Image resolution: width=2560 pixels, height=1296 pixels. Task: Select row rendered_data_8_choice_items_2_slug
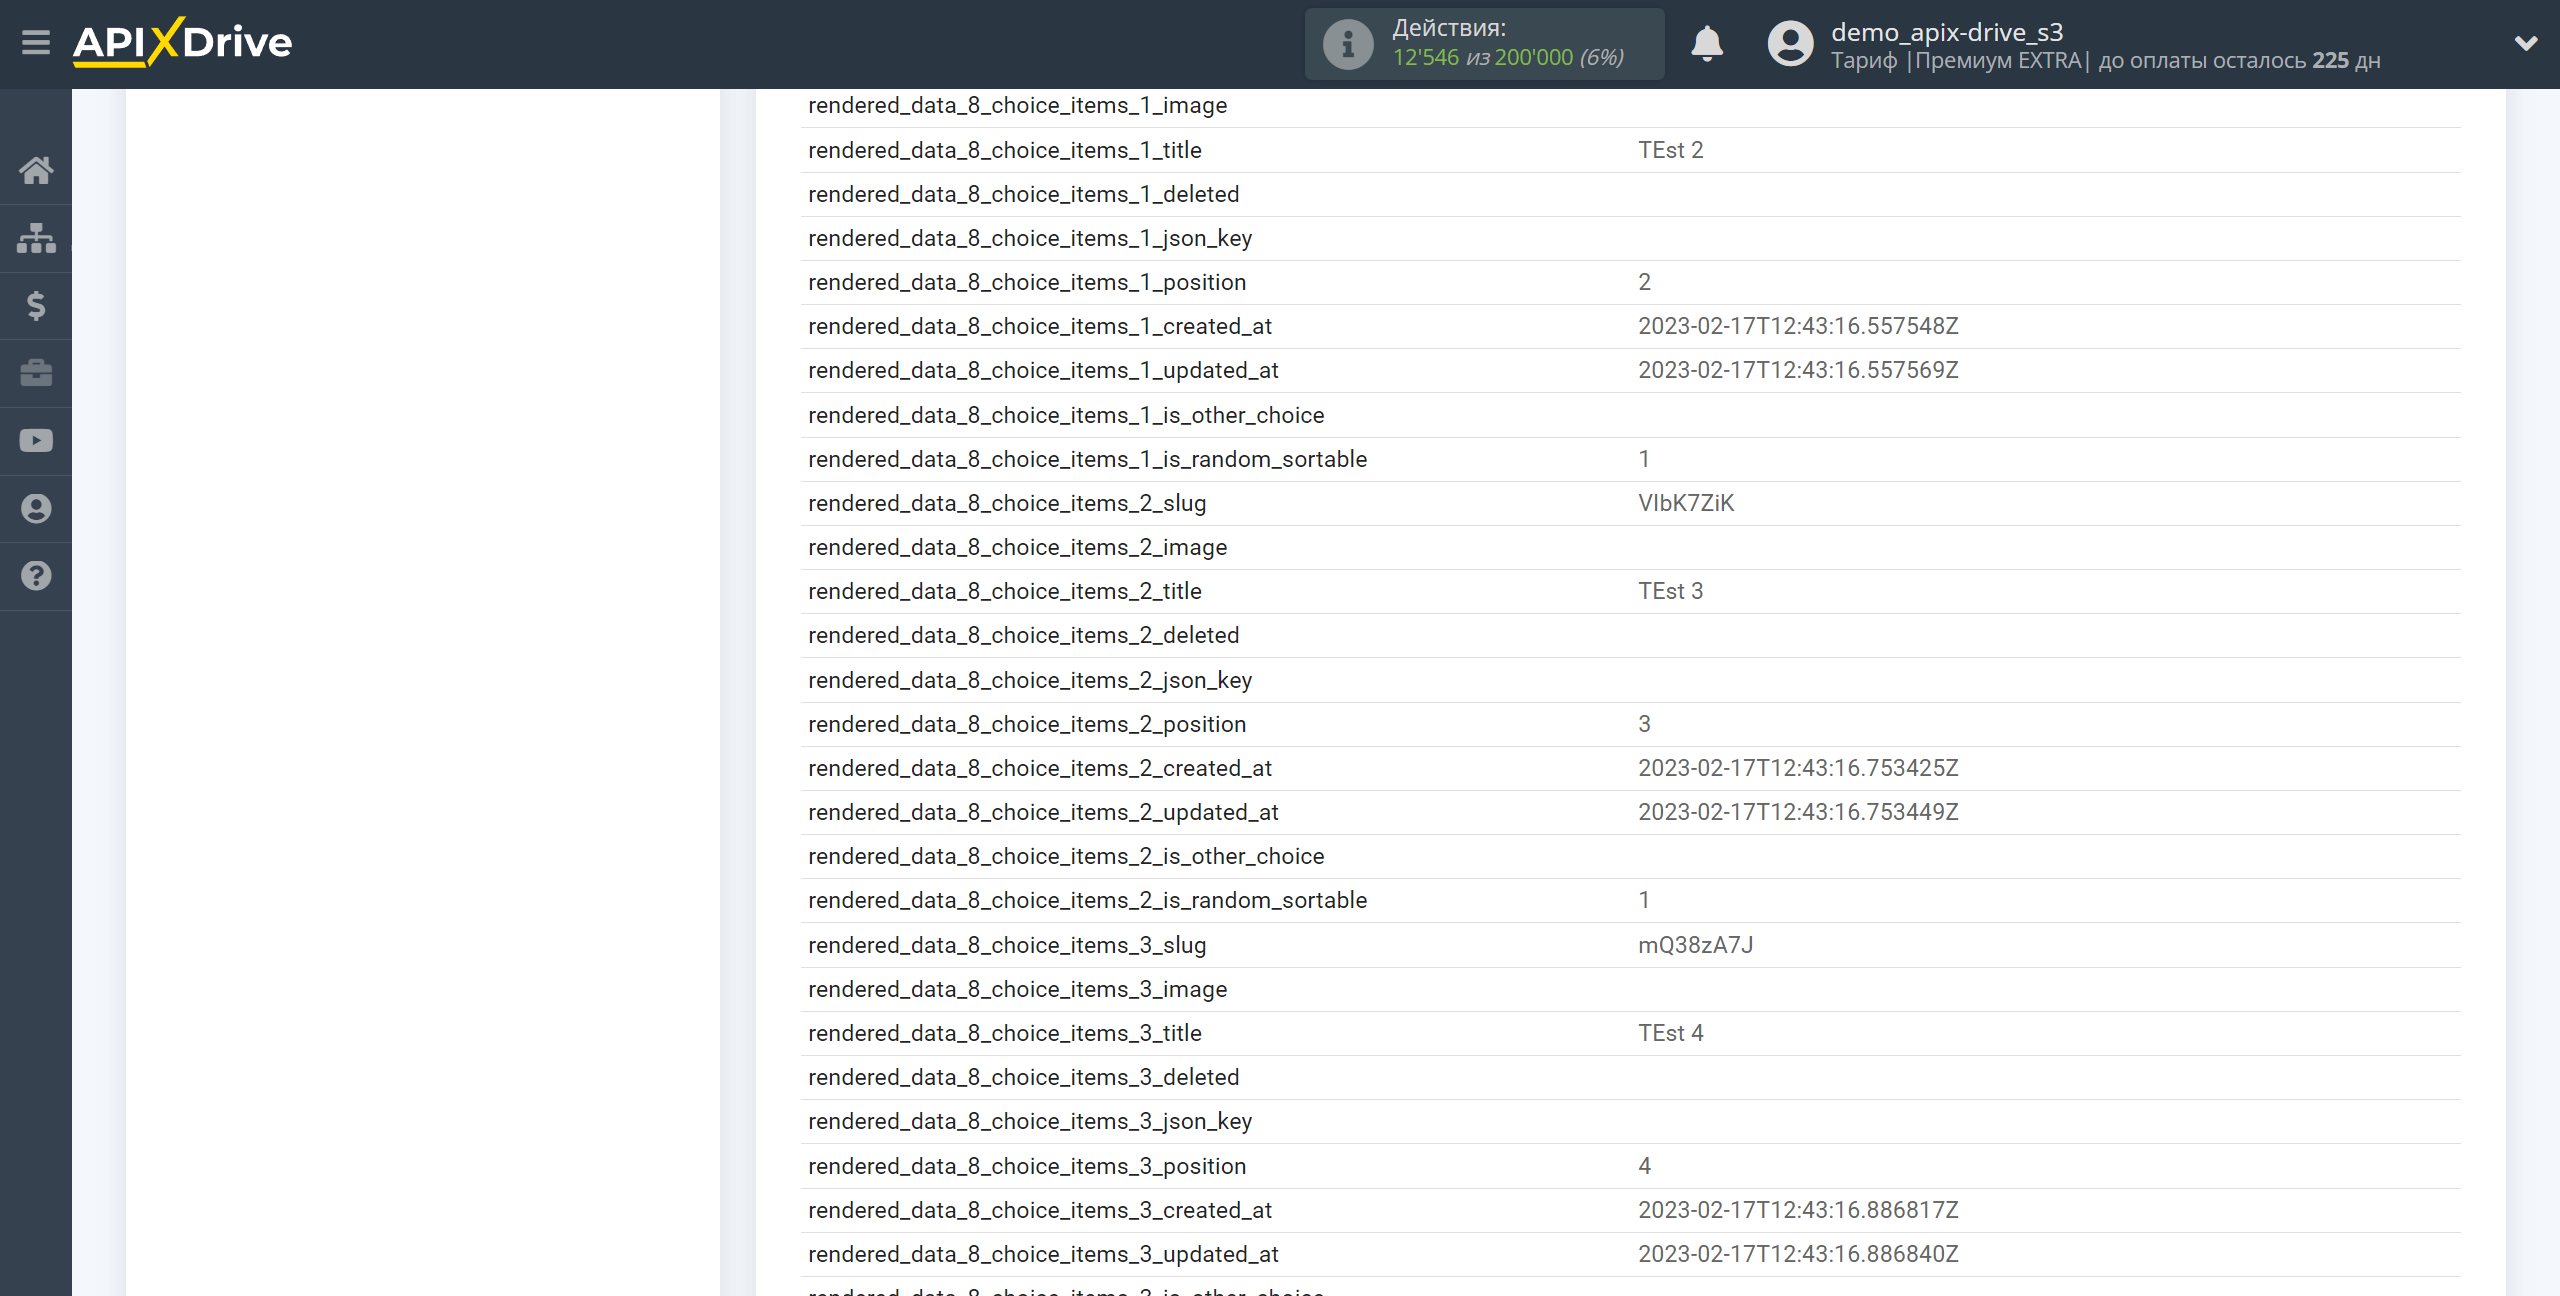point(1630,503)
